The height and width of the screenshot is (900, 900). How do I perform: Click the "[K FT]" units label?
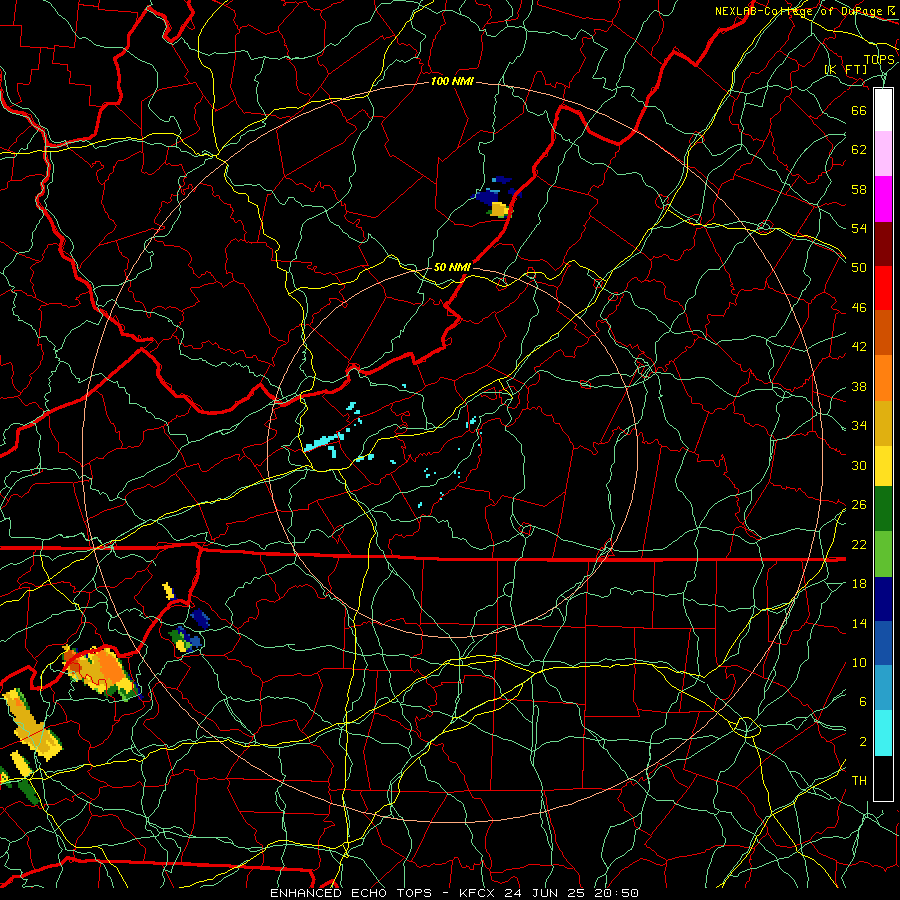click(846, 70)
